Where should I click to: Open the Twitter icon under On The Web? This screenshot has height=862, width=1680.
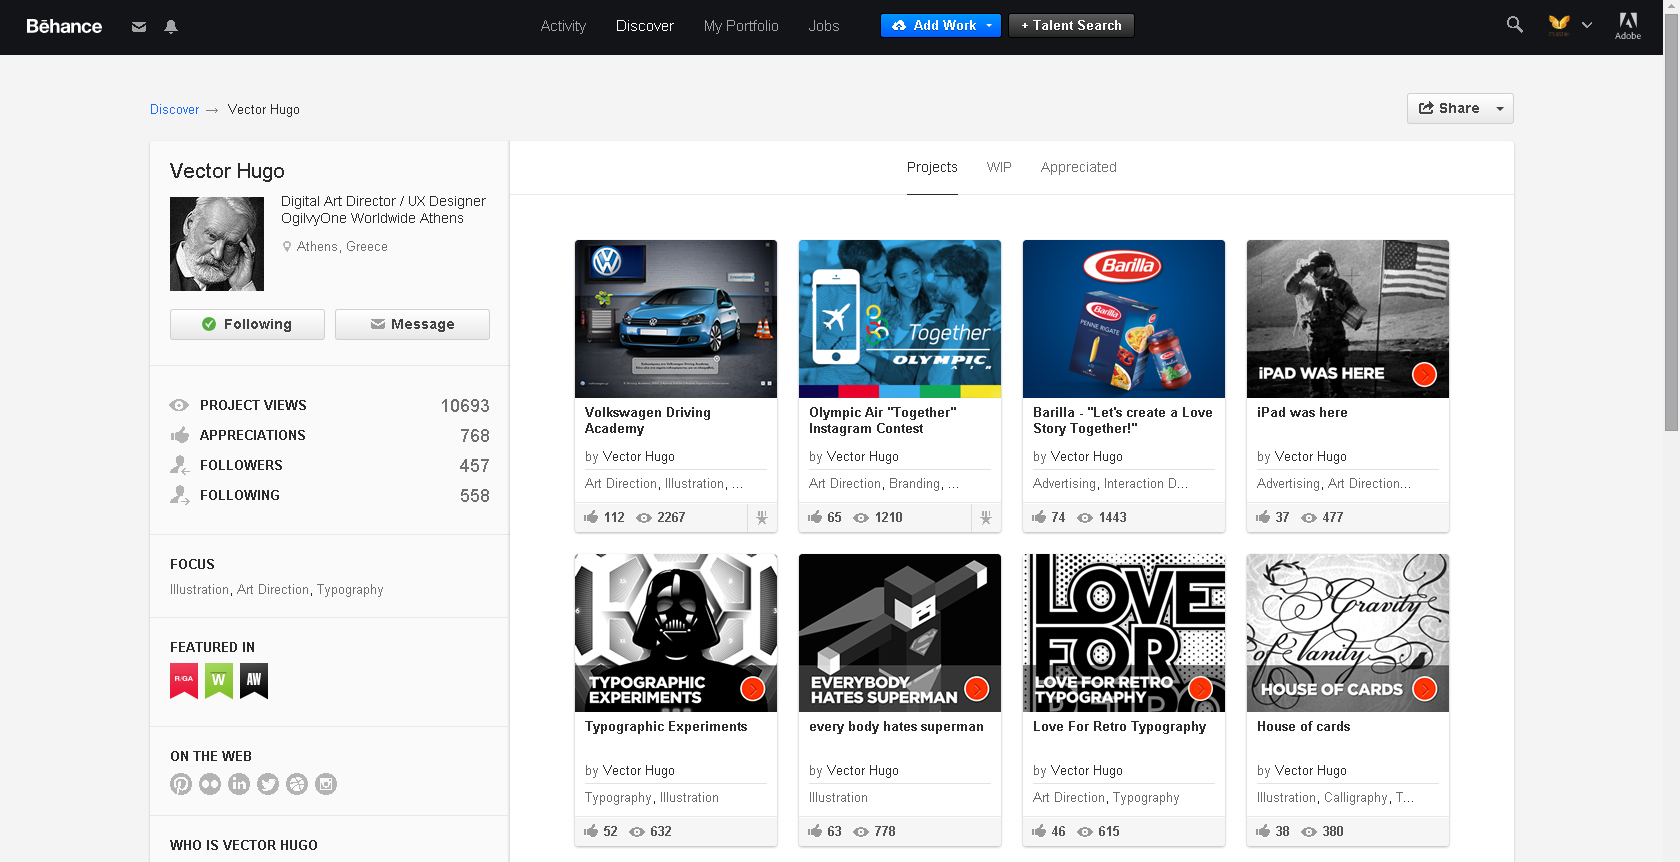268,784
